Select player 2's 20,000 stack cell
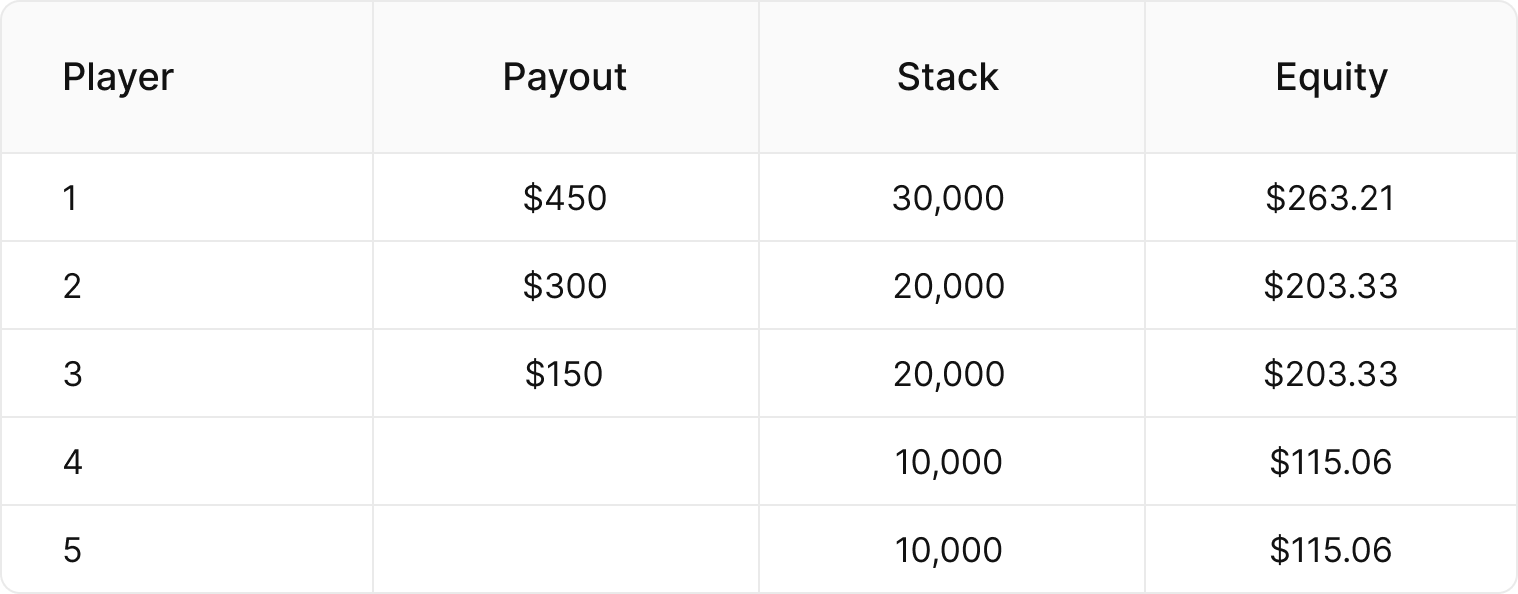Screen dimensions: 1518x594 click(x=948, y=286)
